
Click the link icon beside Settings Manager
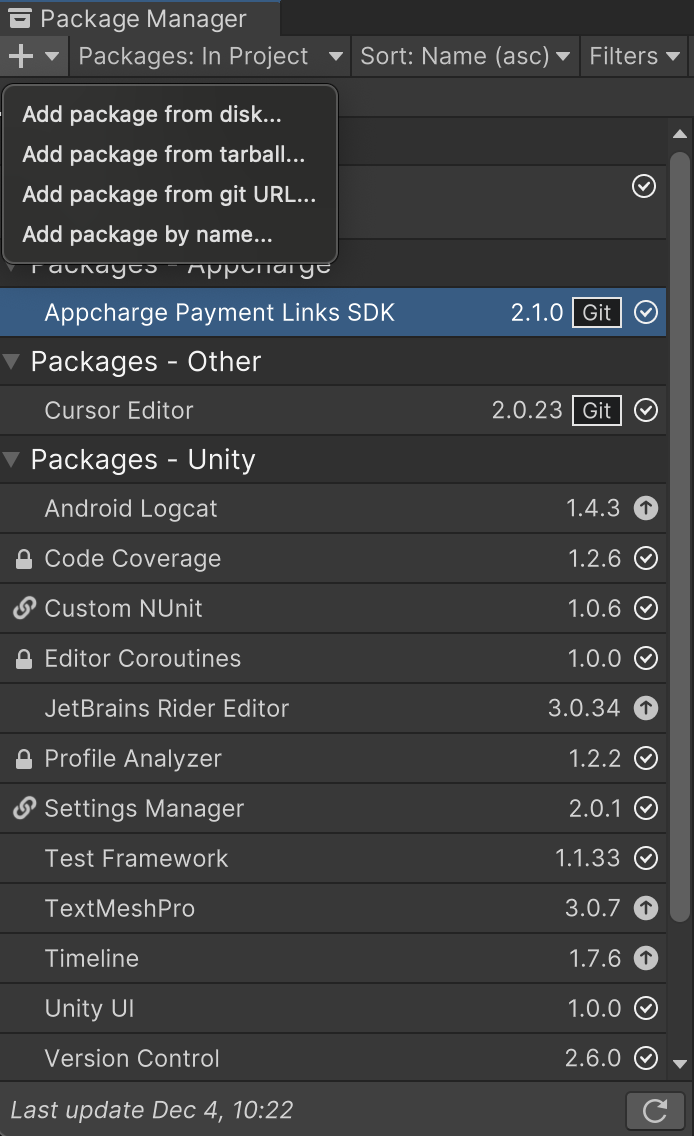coord(24,808)
